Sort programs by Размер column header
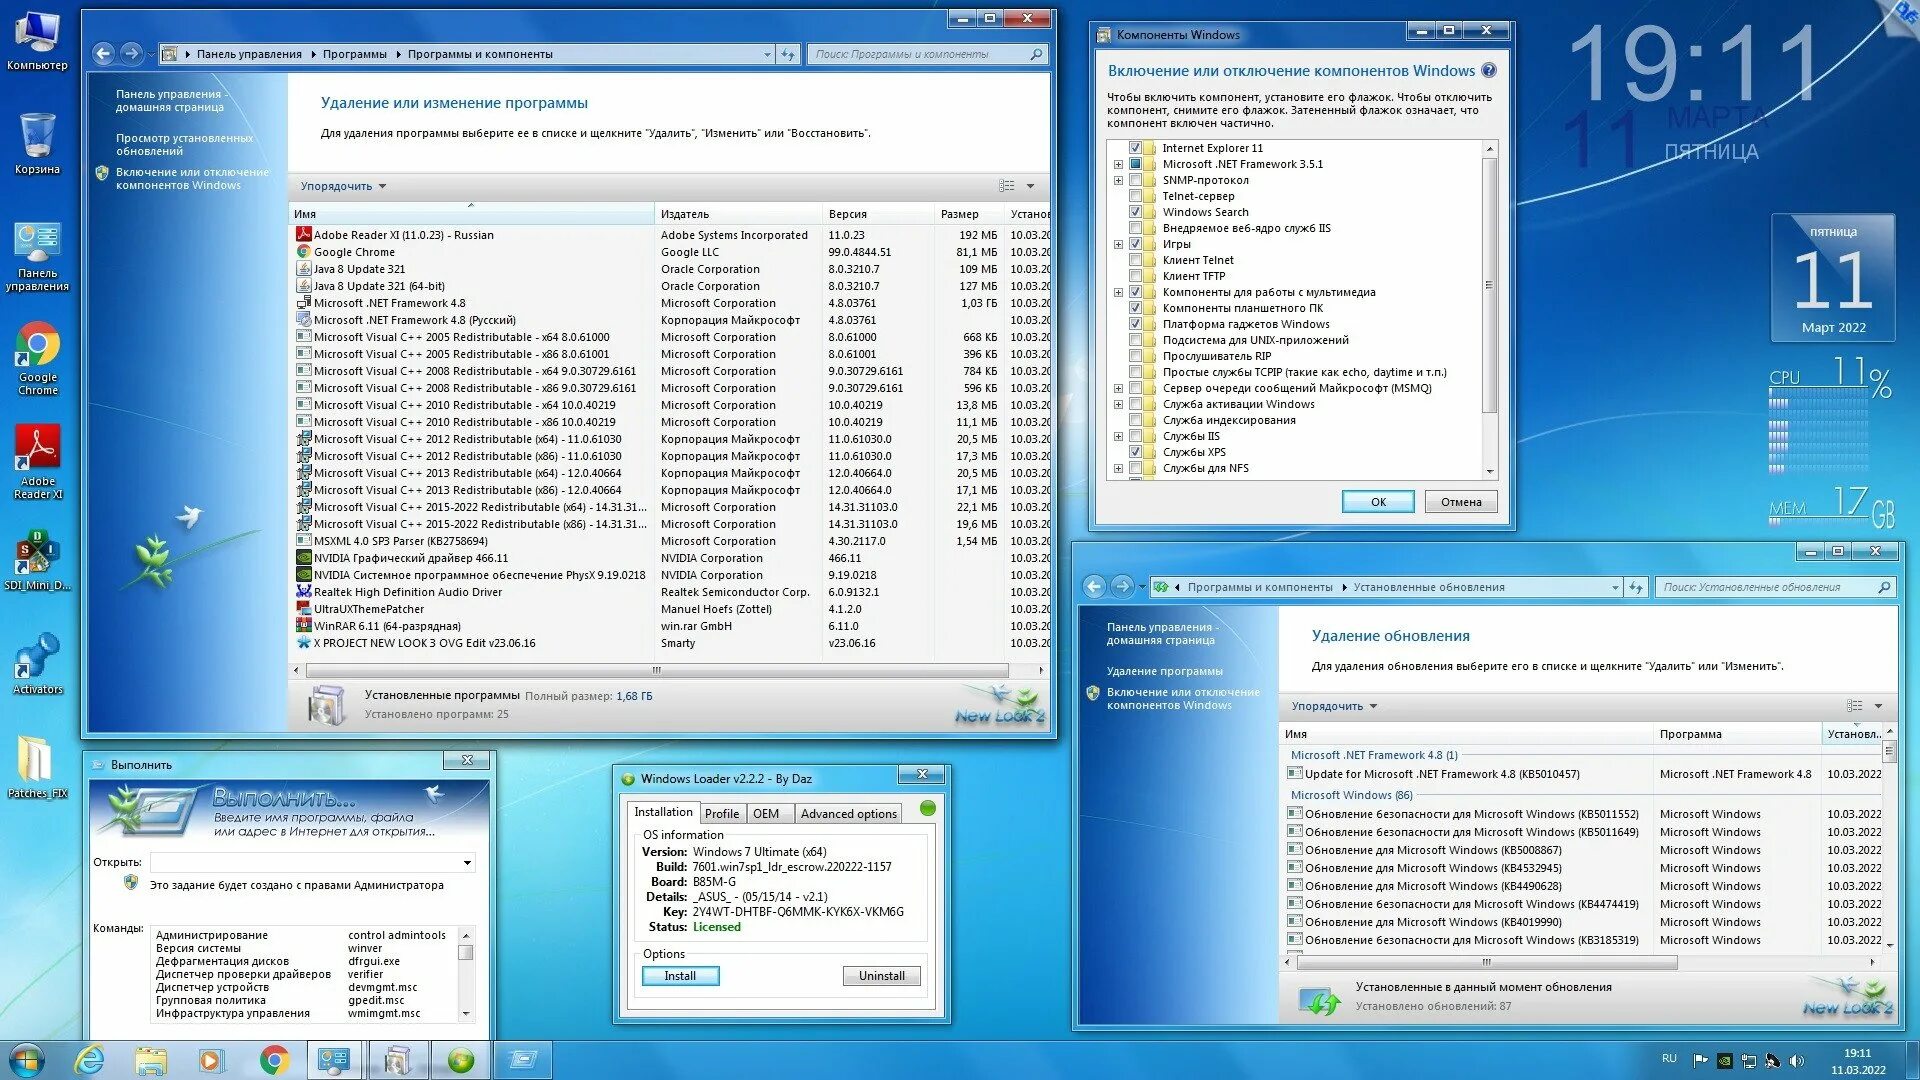 [x=968, y=214]
